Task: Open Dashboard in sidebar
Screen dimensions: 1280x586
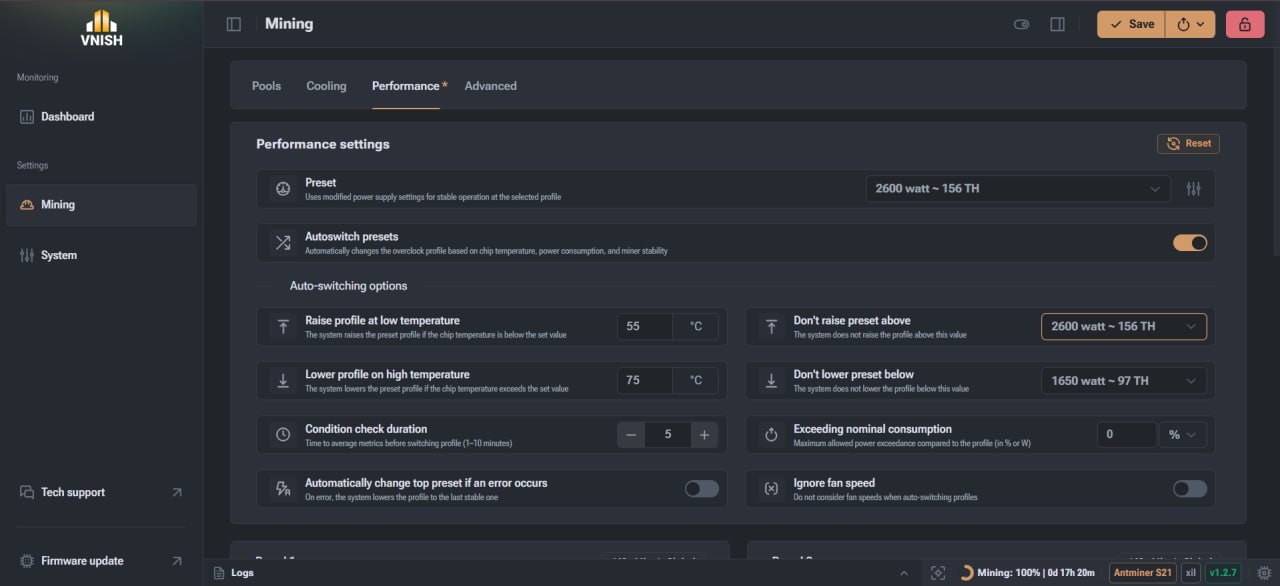Action: 101,117
